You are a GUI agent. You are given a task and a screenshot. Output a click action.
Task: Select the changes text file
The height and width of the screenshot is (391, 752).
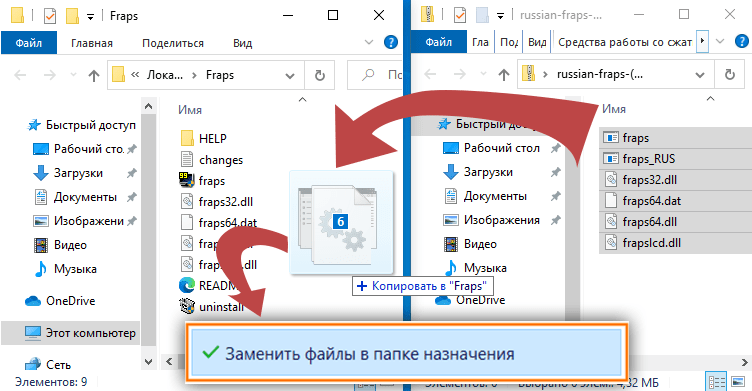pyautogui.click(x=212, y=160)
